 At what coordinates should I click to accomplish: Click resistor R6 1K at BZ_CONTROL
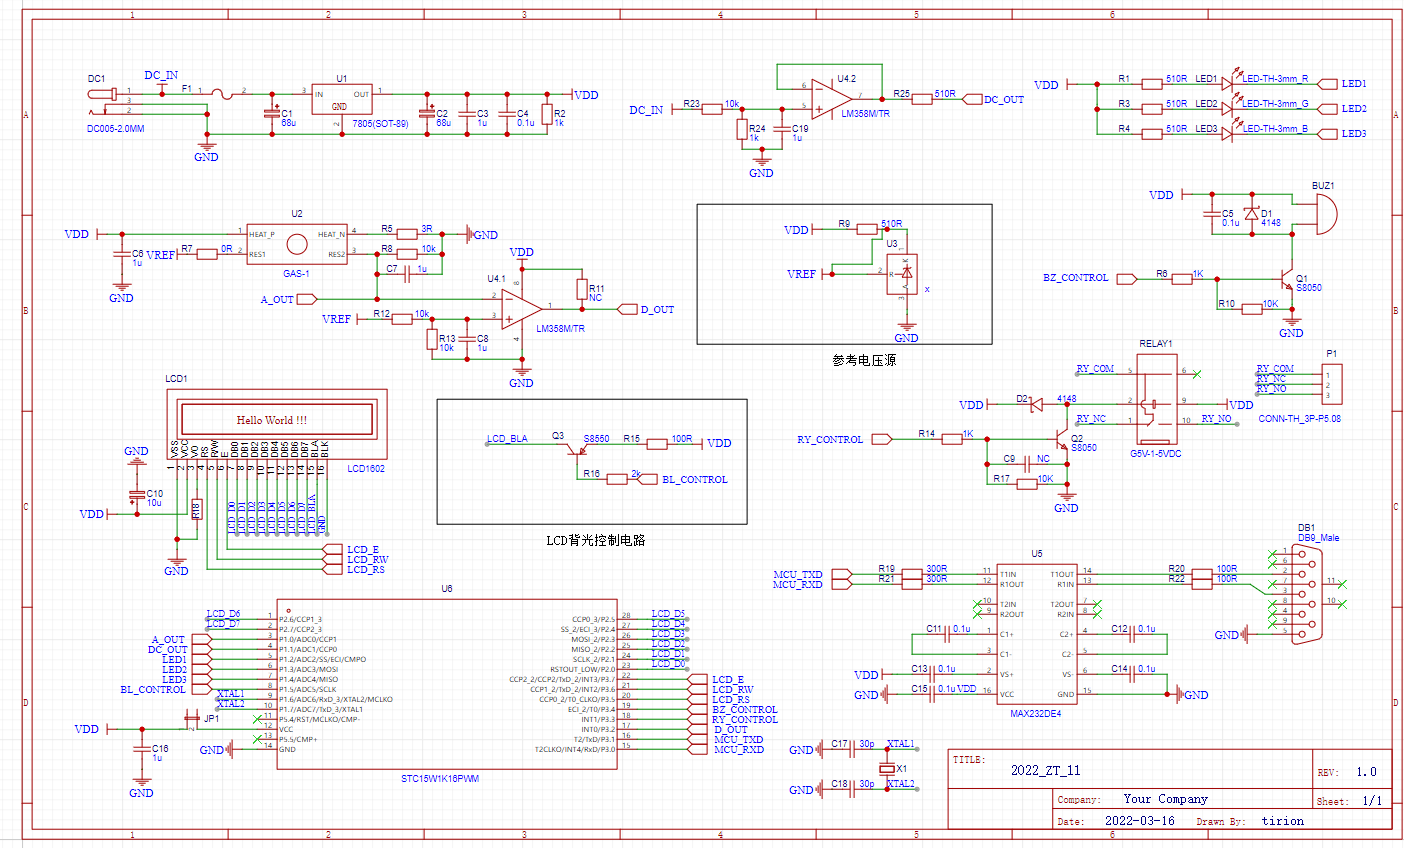tap(1181, 279)
